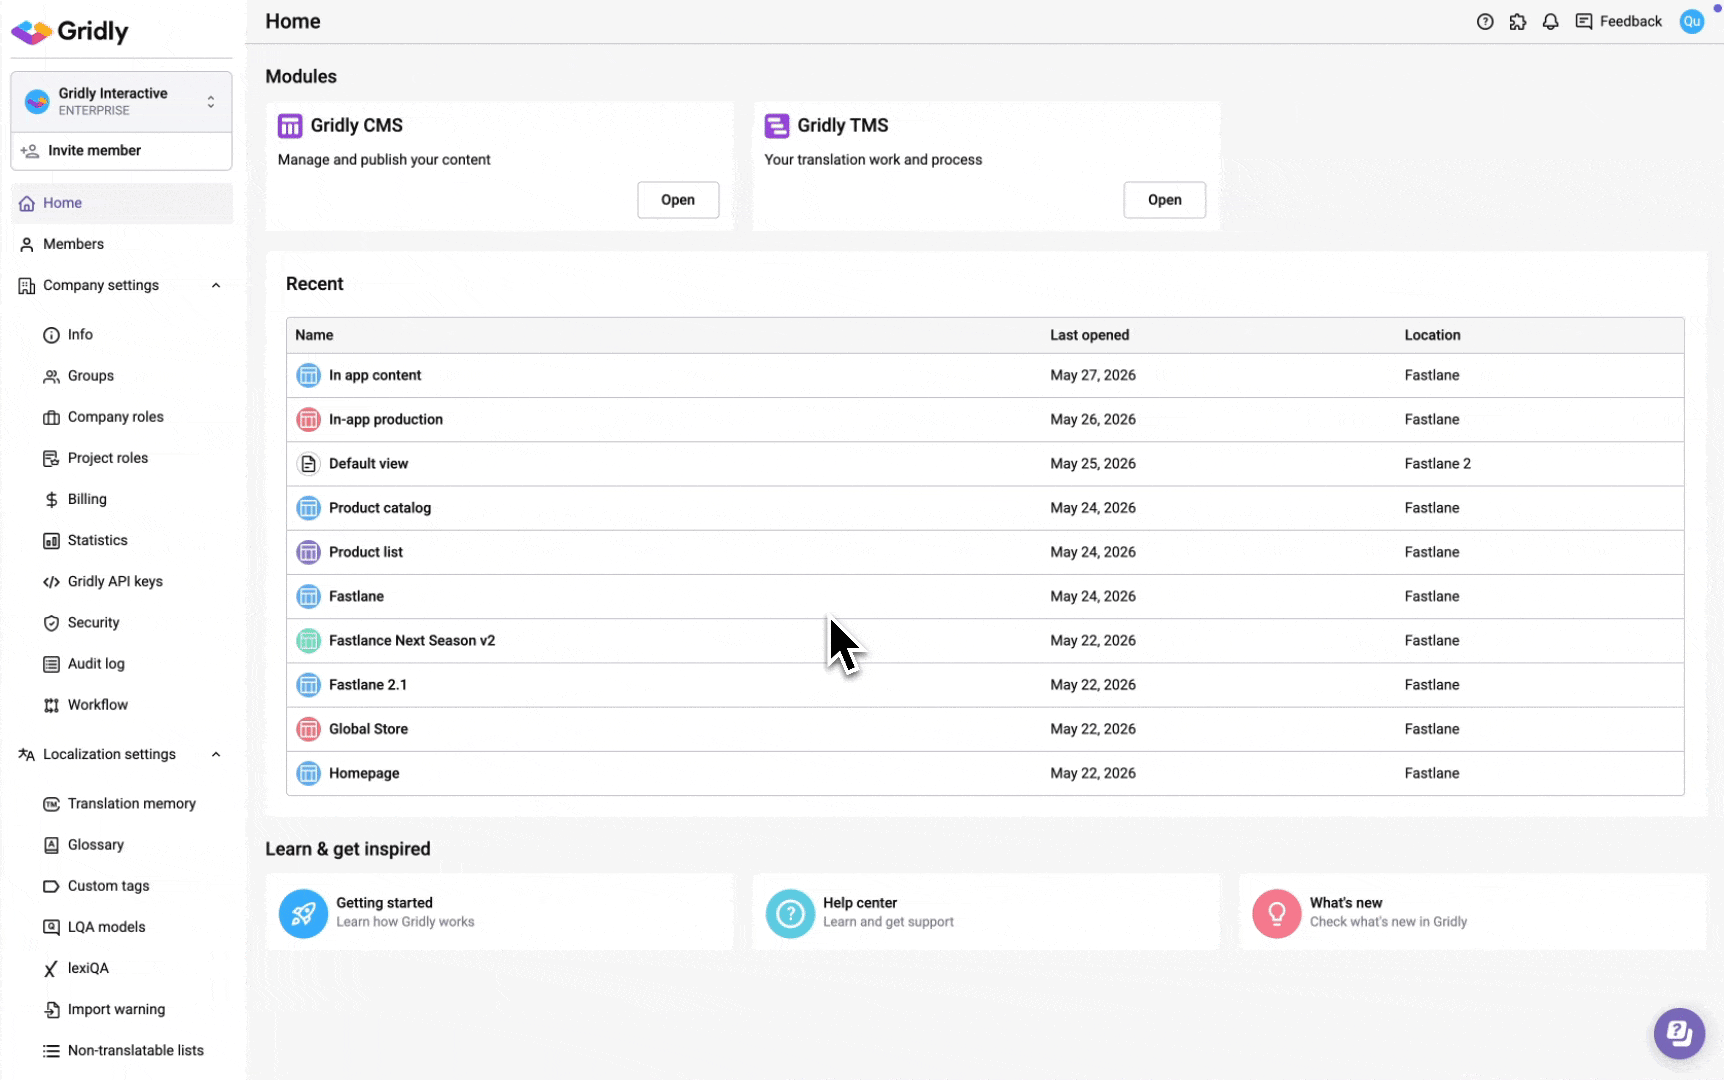Open notifications bell icon

pyautogui.click(x=1550, y=22)
